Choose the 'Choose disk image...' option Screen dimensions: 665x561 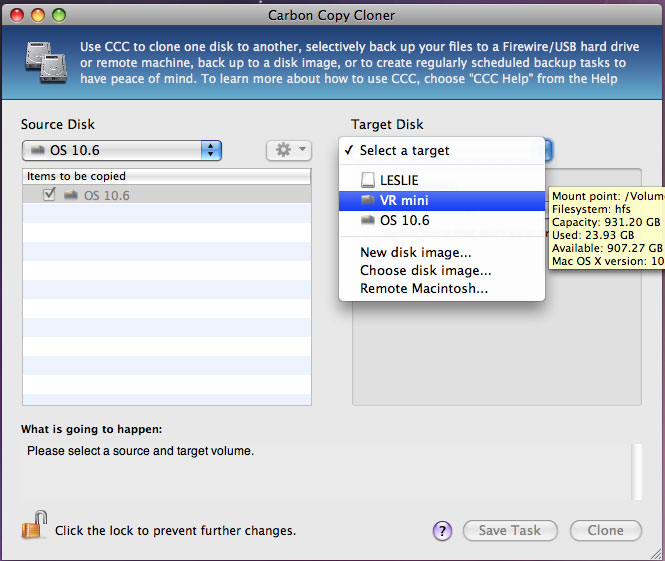[441, 271]
